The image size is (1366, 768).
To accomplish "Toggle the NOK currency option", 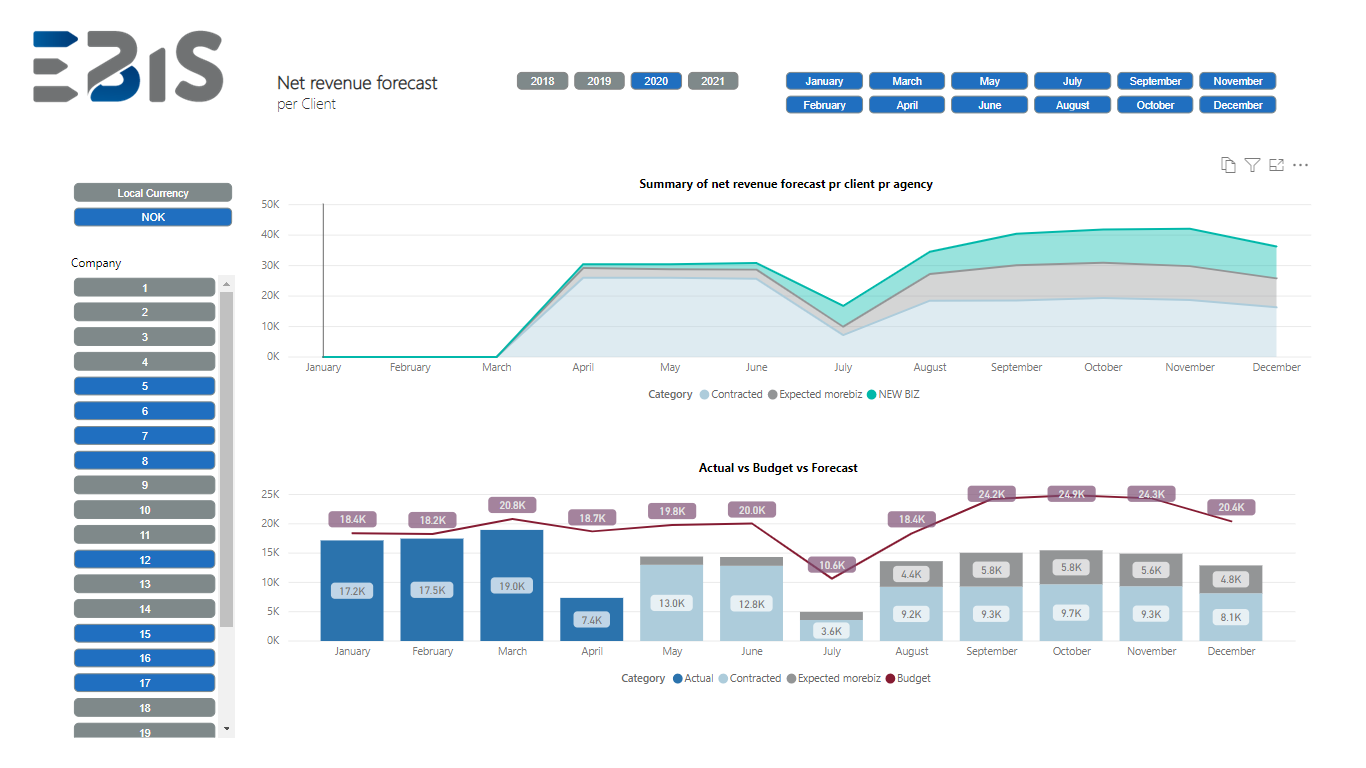I will pos(153,217).
